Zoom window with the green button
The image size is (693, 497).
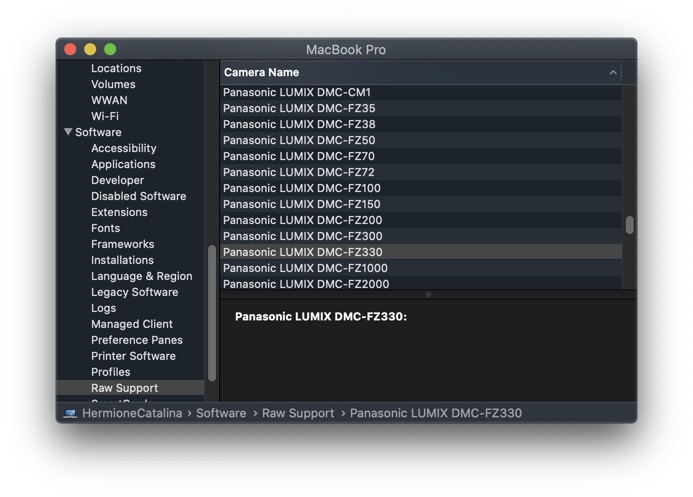click(x=110, y=49)
